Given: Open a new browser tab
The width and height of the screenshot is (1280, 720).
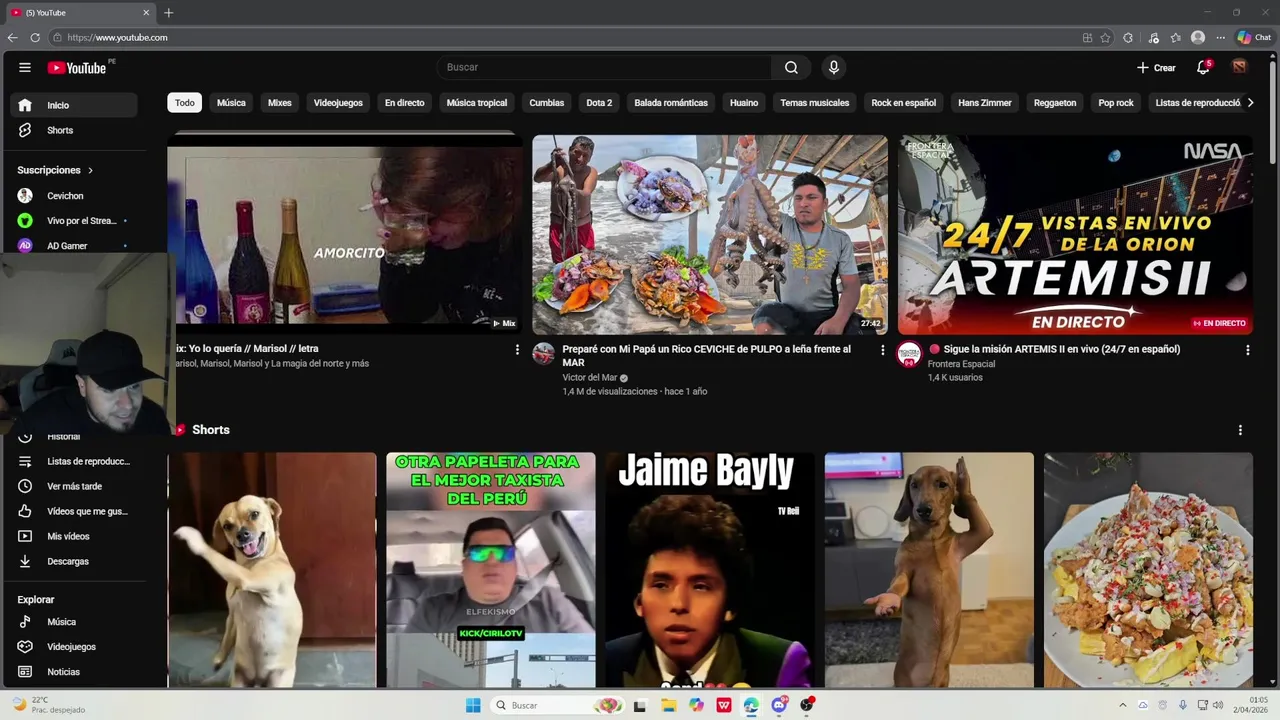Looking at the screenshot, I should (168, 13).
